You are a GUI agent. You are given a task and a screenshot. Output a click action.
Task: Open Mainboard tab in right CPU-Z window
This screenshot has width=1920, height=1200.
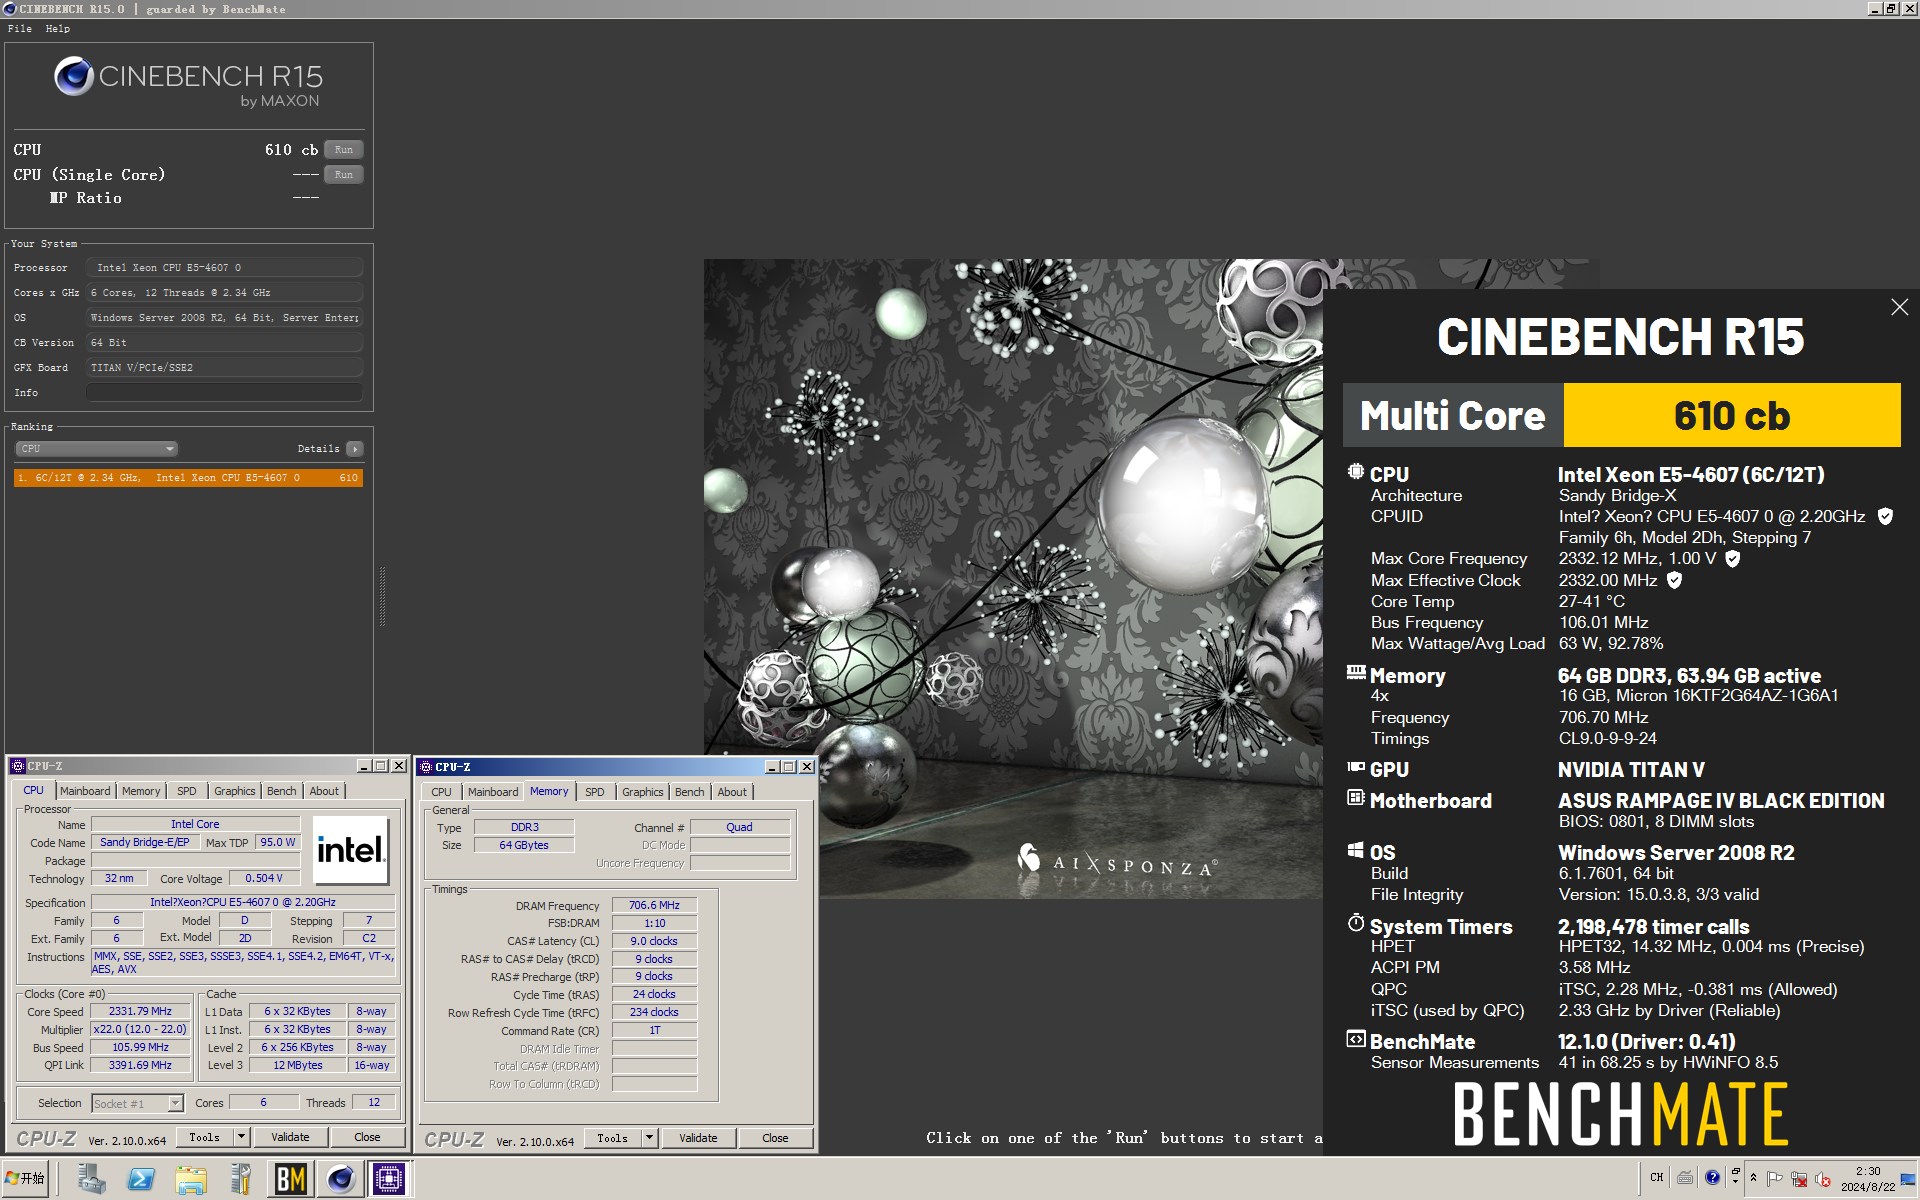(x=493, y=792)
